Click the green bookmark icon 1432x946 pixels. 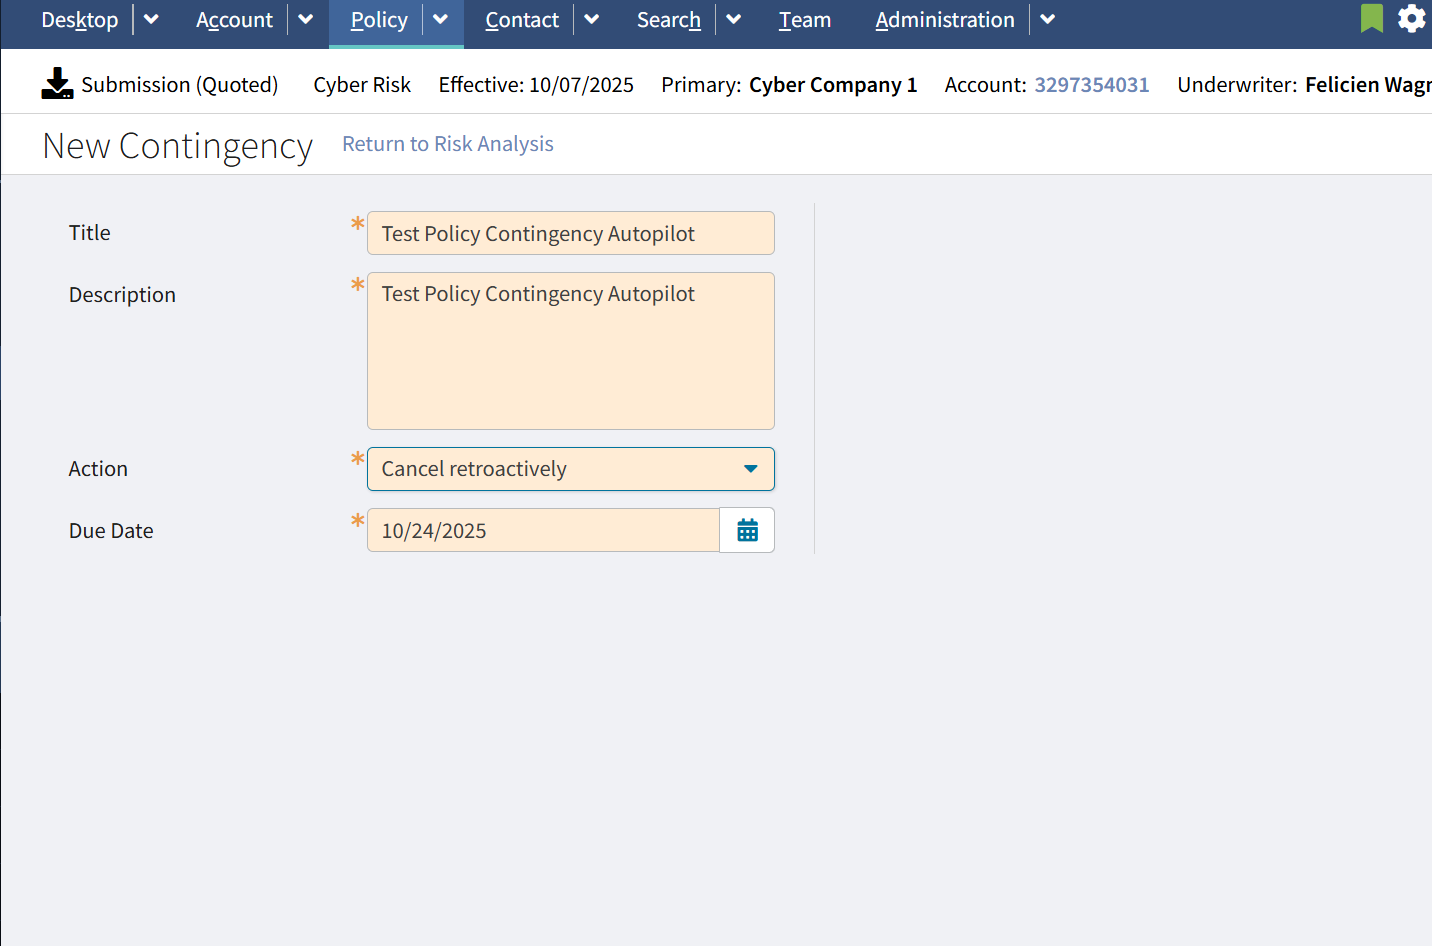[x=1371, y=18]
